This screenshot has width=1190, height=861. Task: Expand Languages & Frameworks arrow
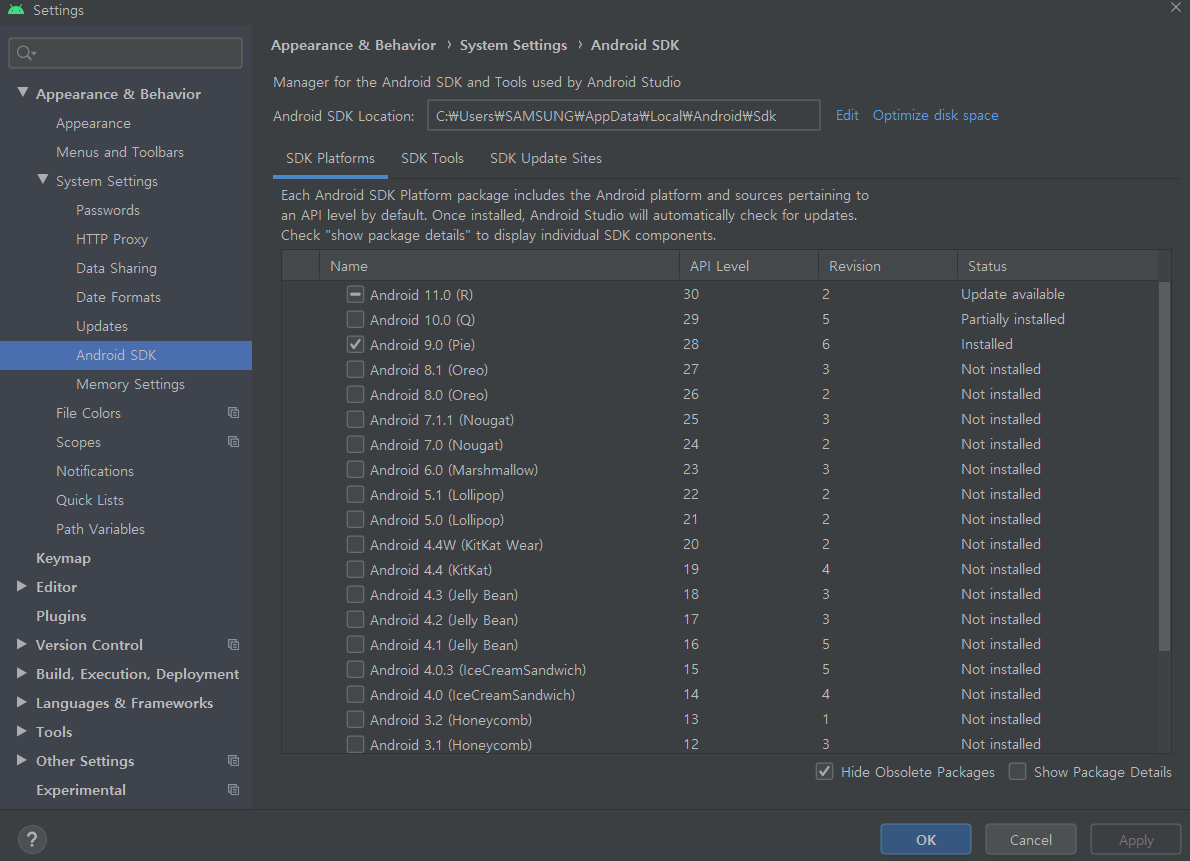[x=21, y=702]
